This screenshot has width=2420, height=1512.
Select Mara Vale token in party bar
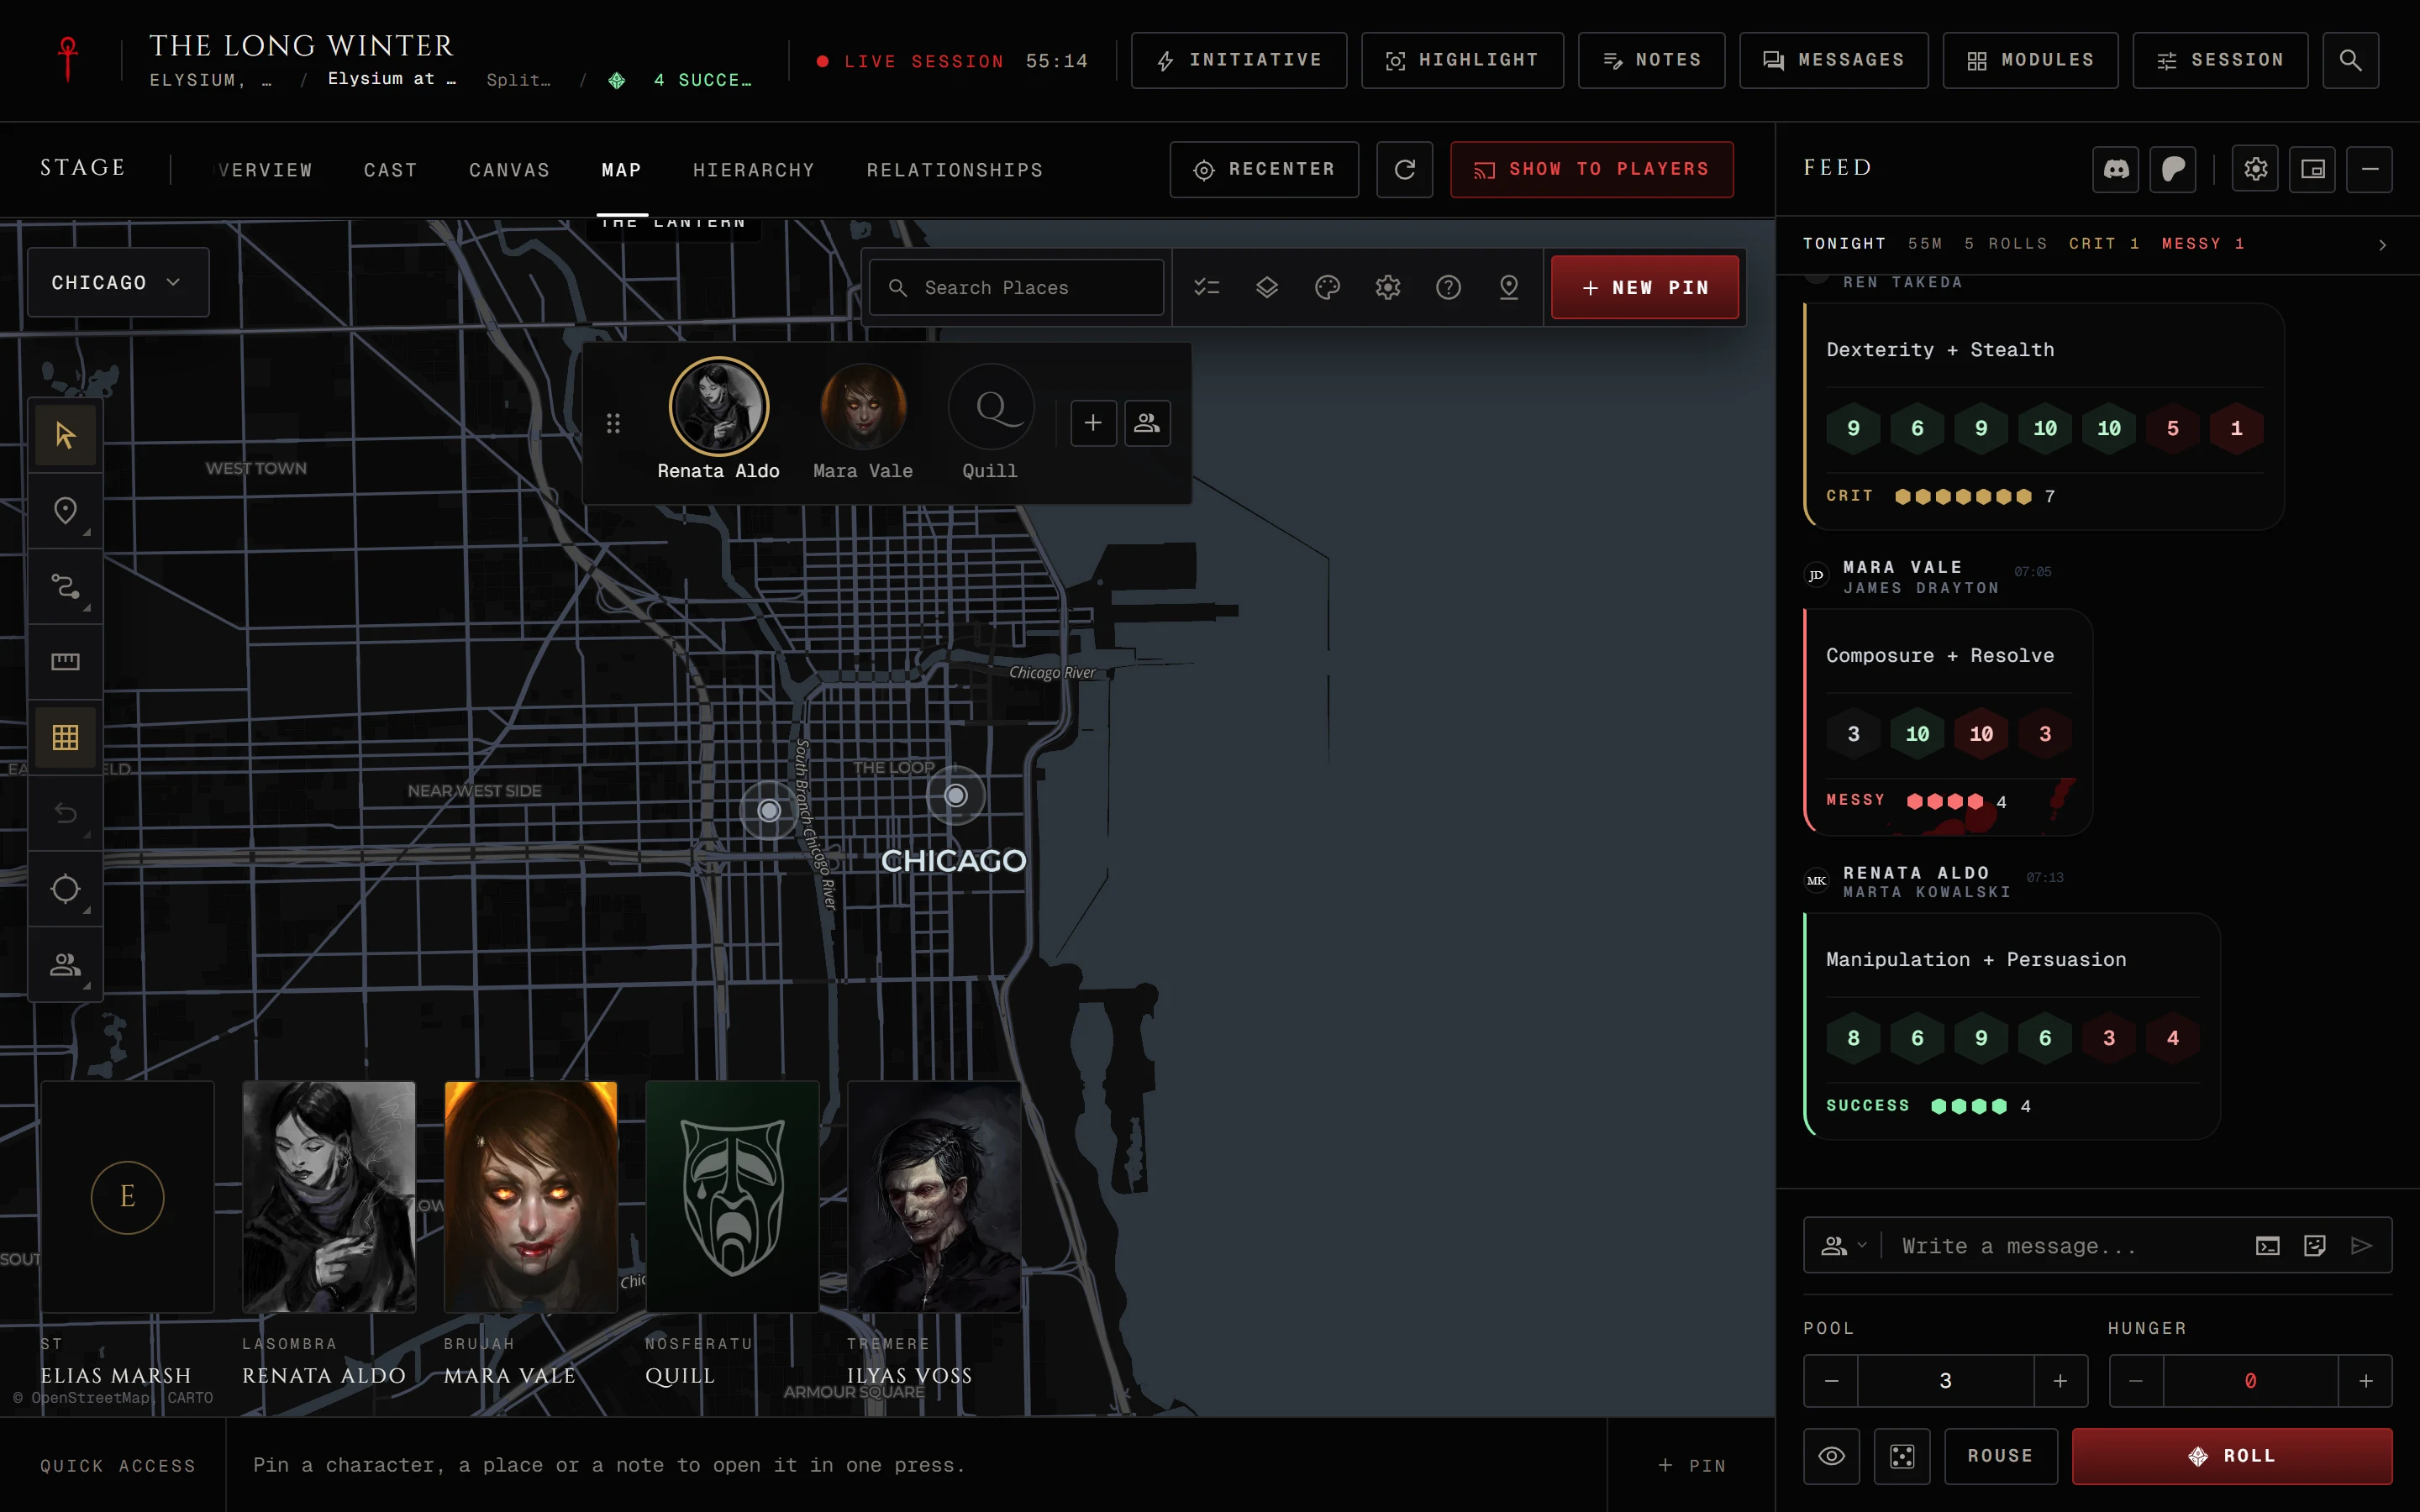point(863,422)
